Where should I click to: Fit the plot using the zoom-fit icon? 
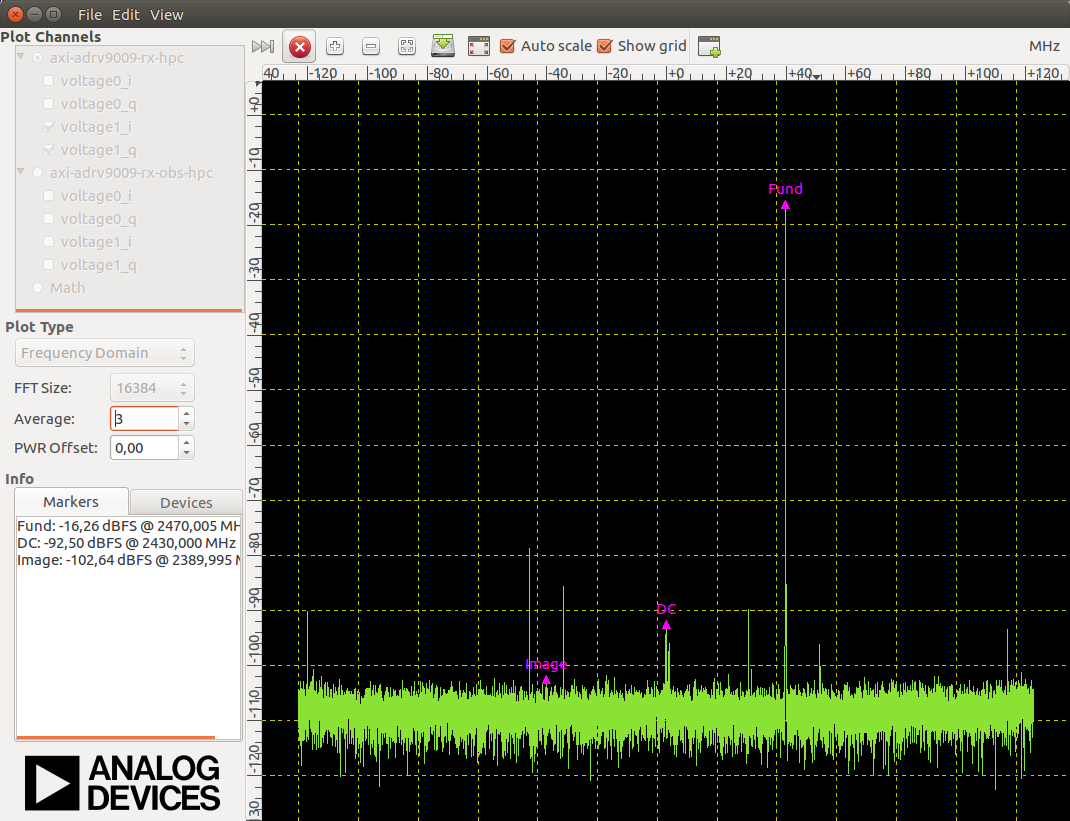(406, 46)
